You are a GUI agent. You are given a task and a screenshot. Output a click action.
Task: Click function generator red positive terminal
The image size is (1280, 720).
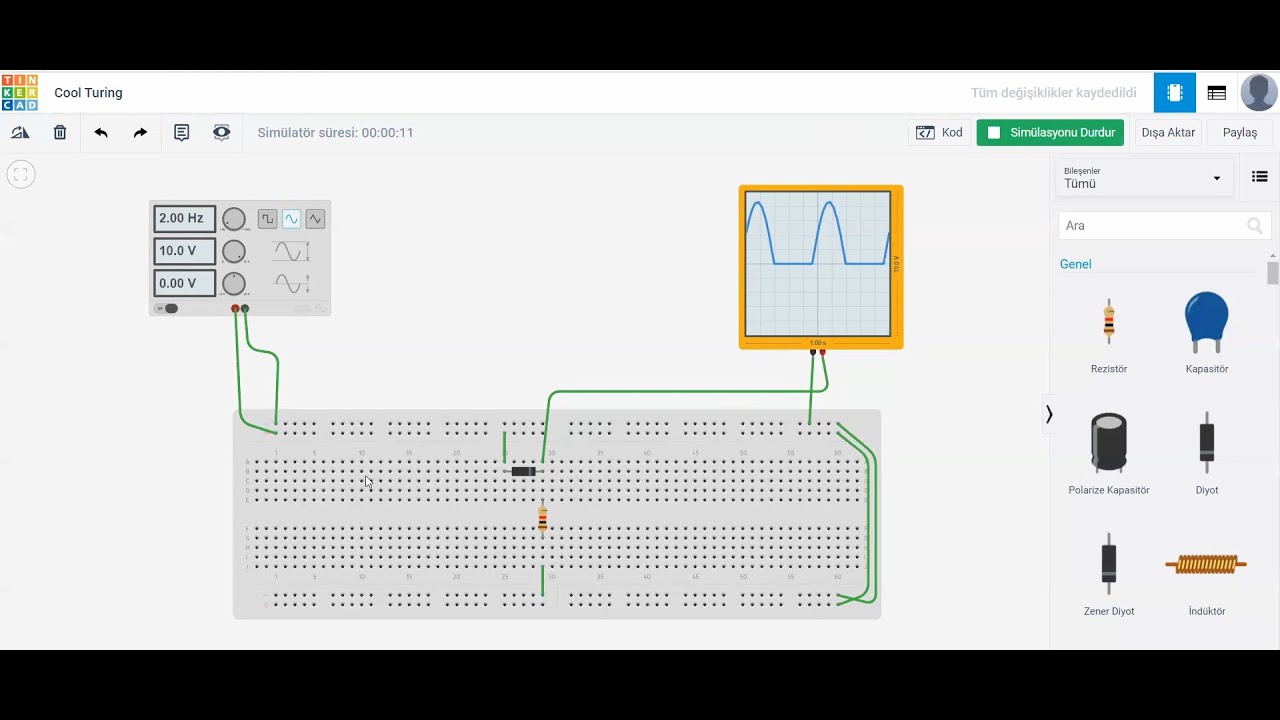tap(236, 308)
